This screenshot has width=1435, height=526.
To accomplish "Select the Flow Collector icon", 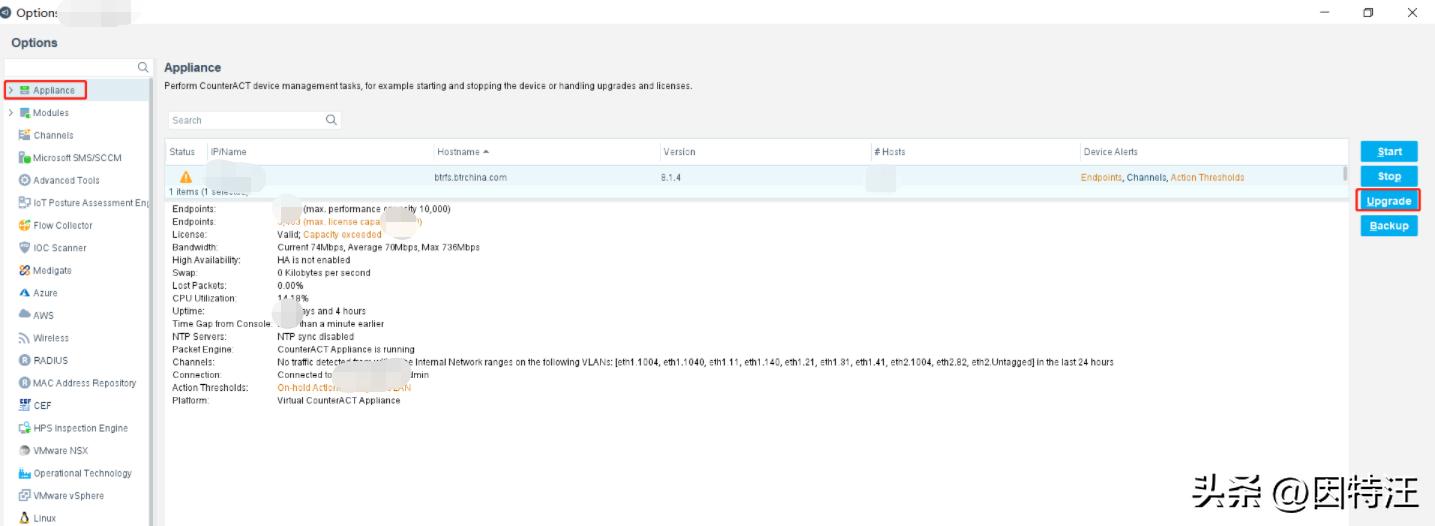I will 25,225.
